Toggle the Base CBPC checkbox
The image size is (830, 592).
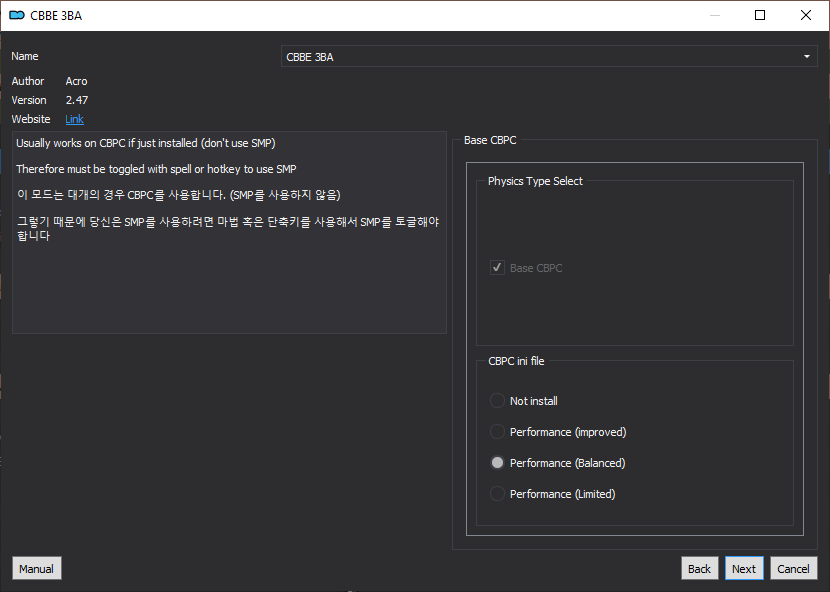[x=497, y=267]
